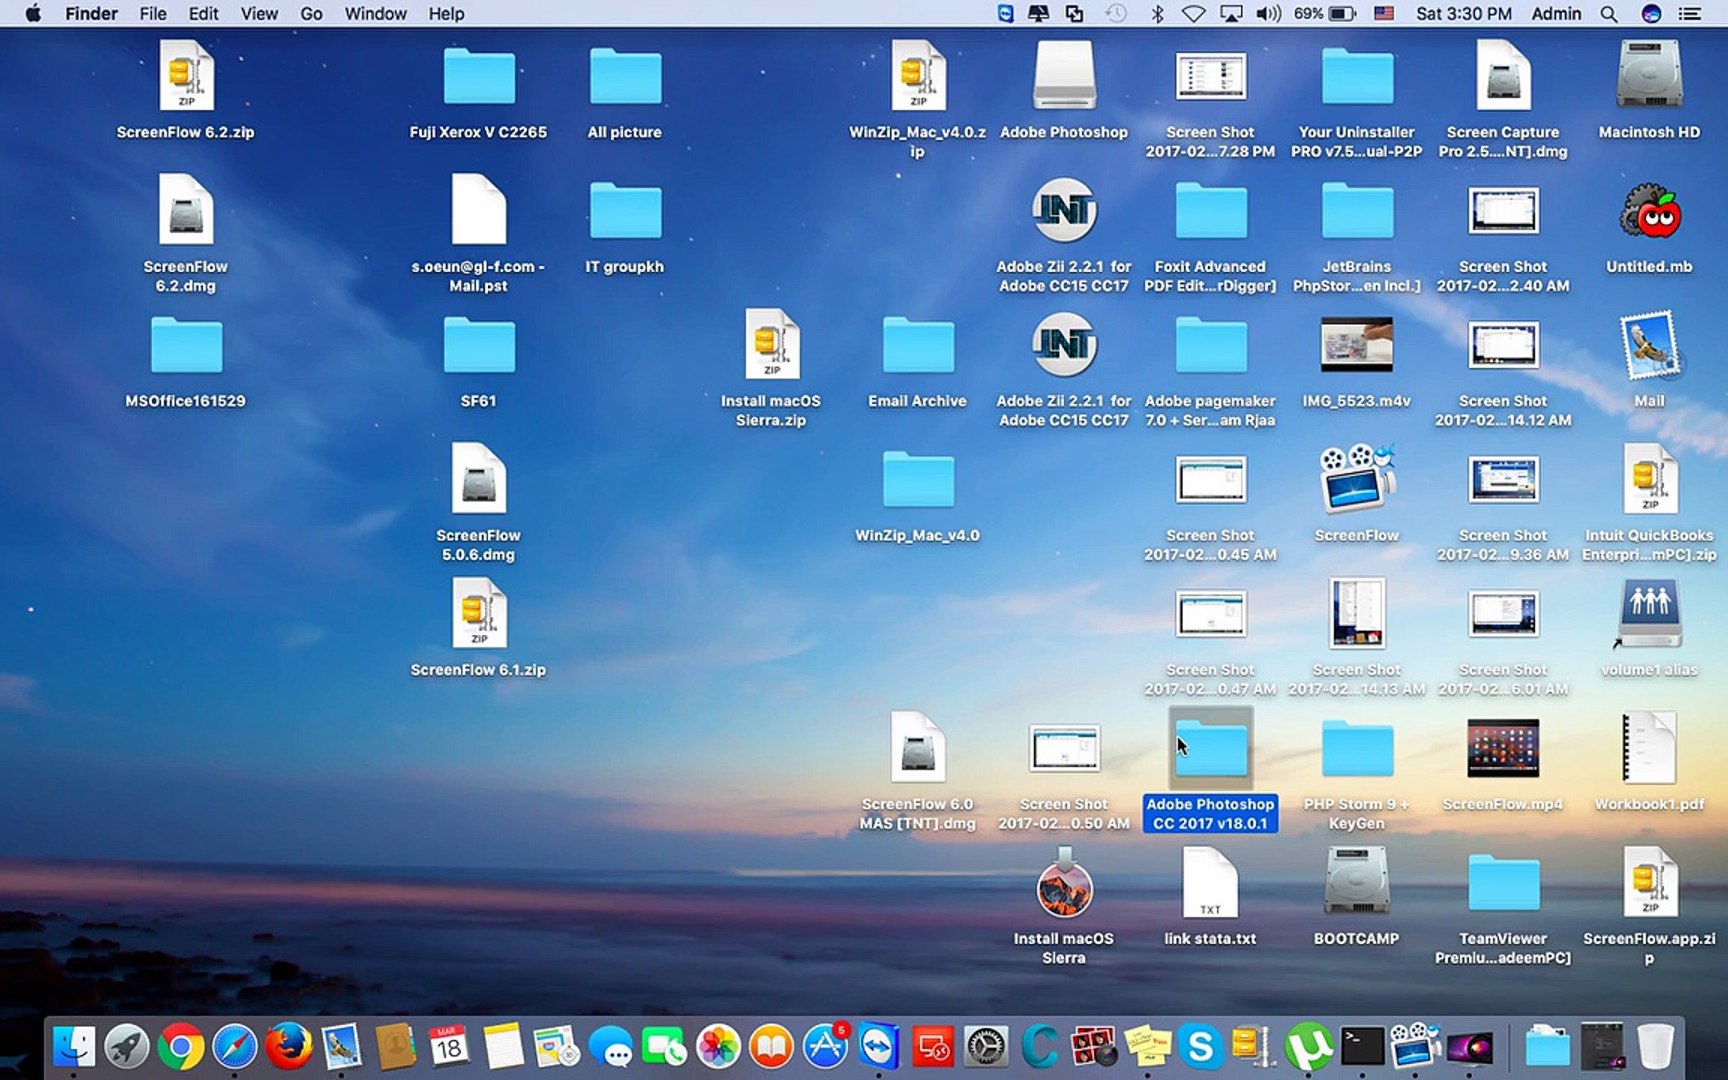Open the volume control in menu bar
1728x1080 pixels.
(x=1268, y=14)
